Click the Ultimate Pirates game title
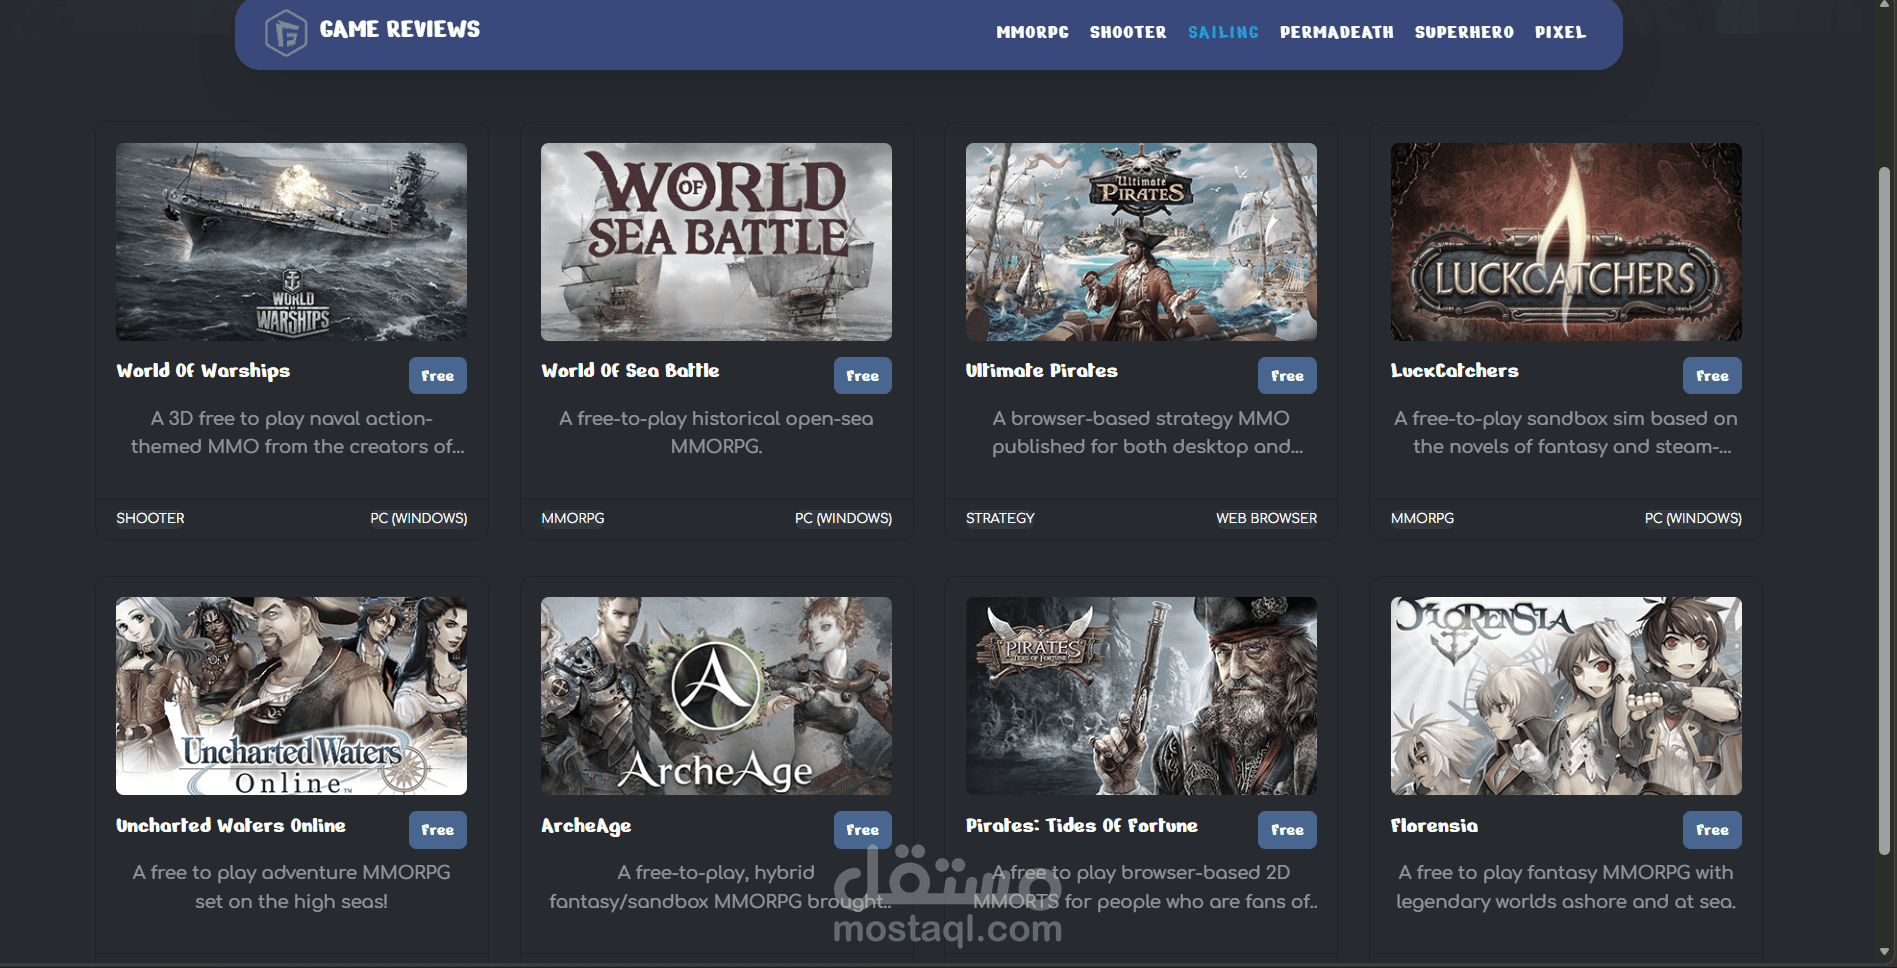The height and width of the screenshot is (968, 1897). pyautogui.click(x=1041, y=371)
